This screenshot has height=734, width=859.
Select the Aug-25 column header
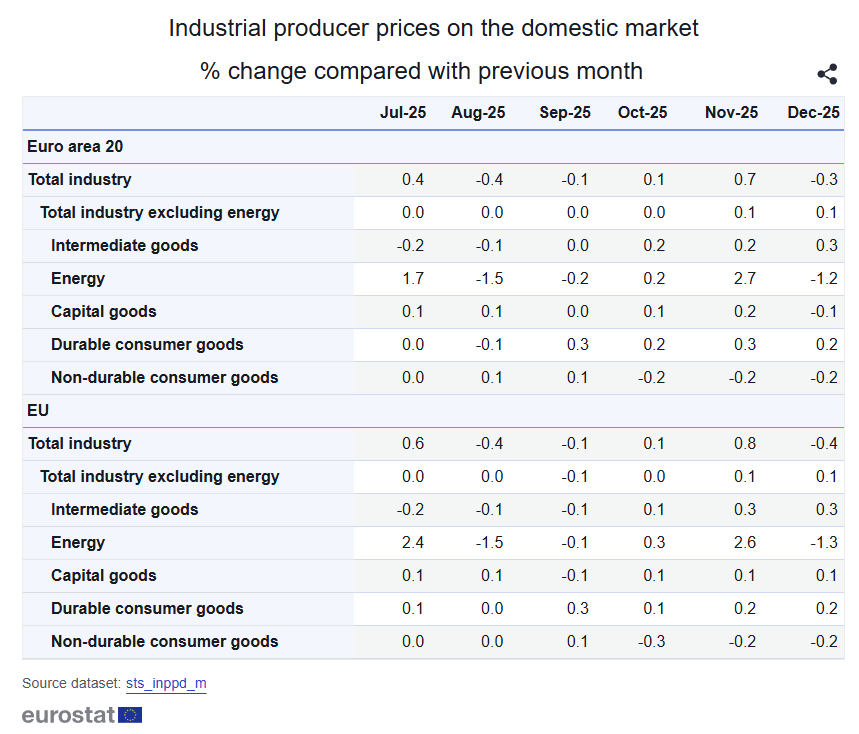tap(478, 113)
